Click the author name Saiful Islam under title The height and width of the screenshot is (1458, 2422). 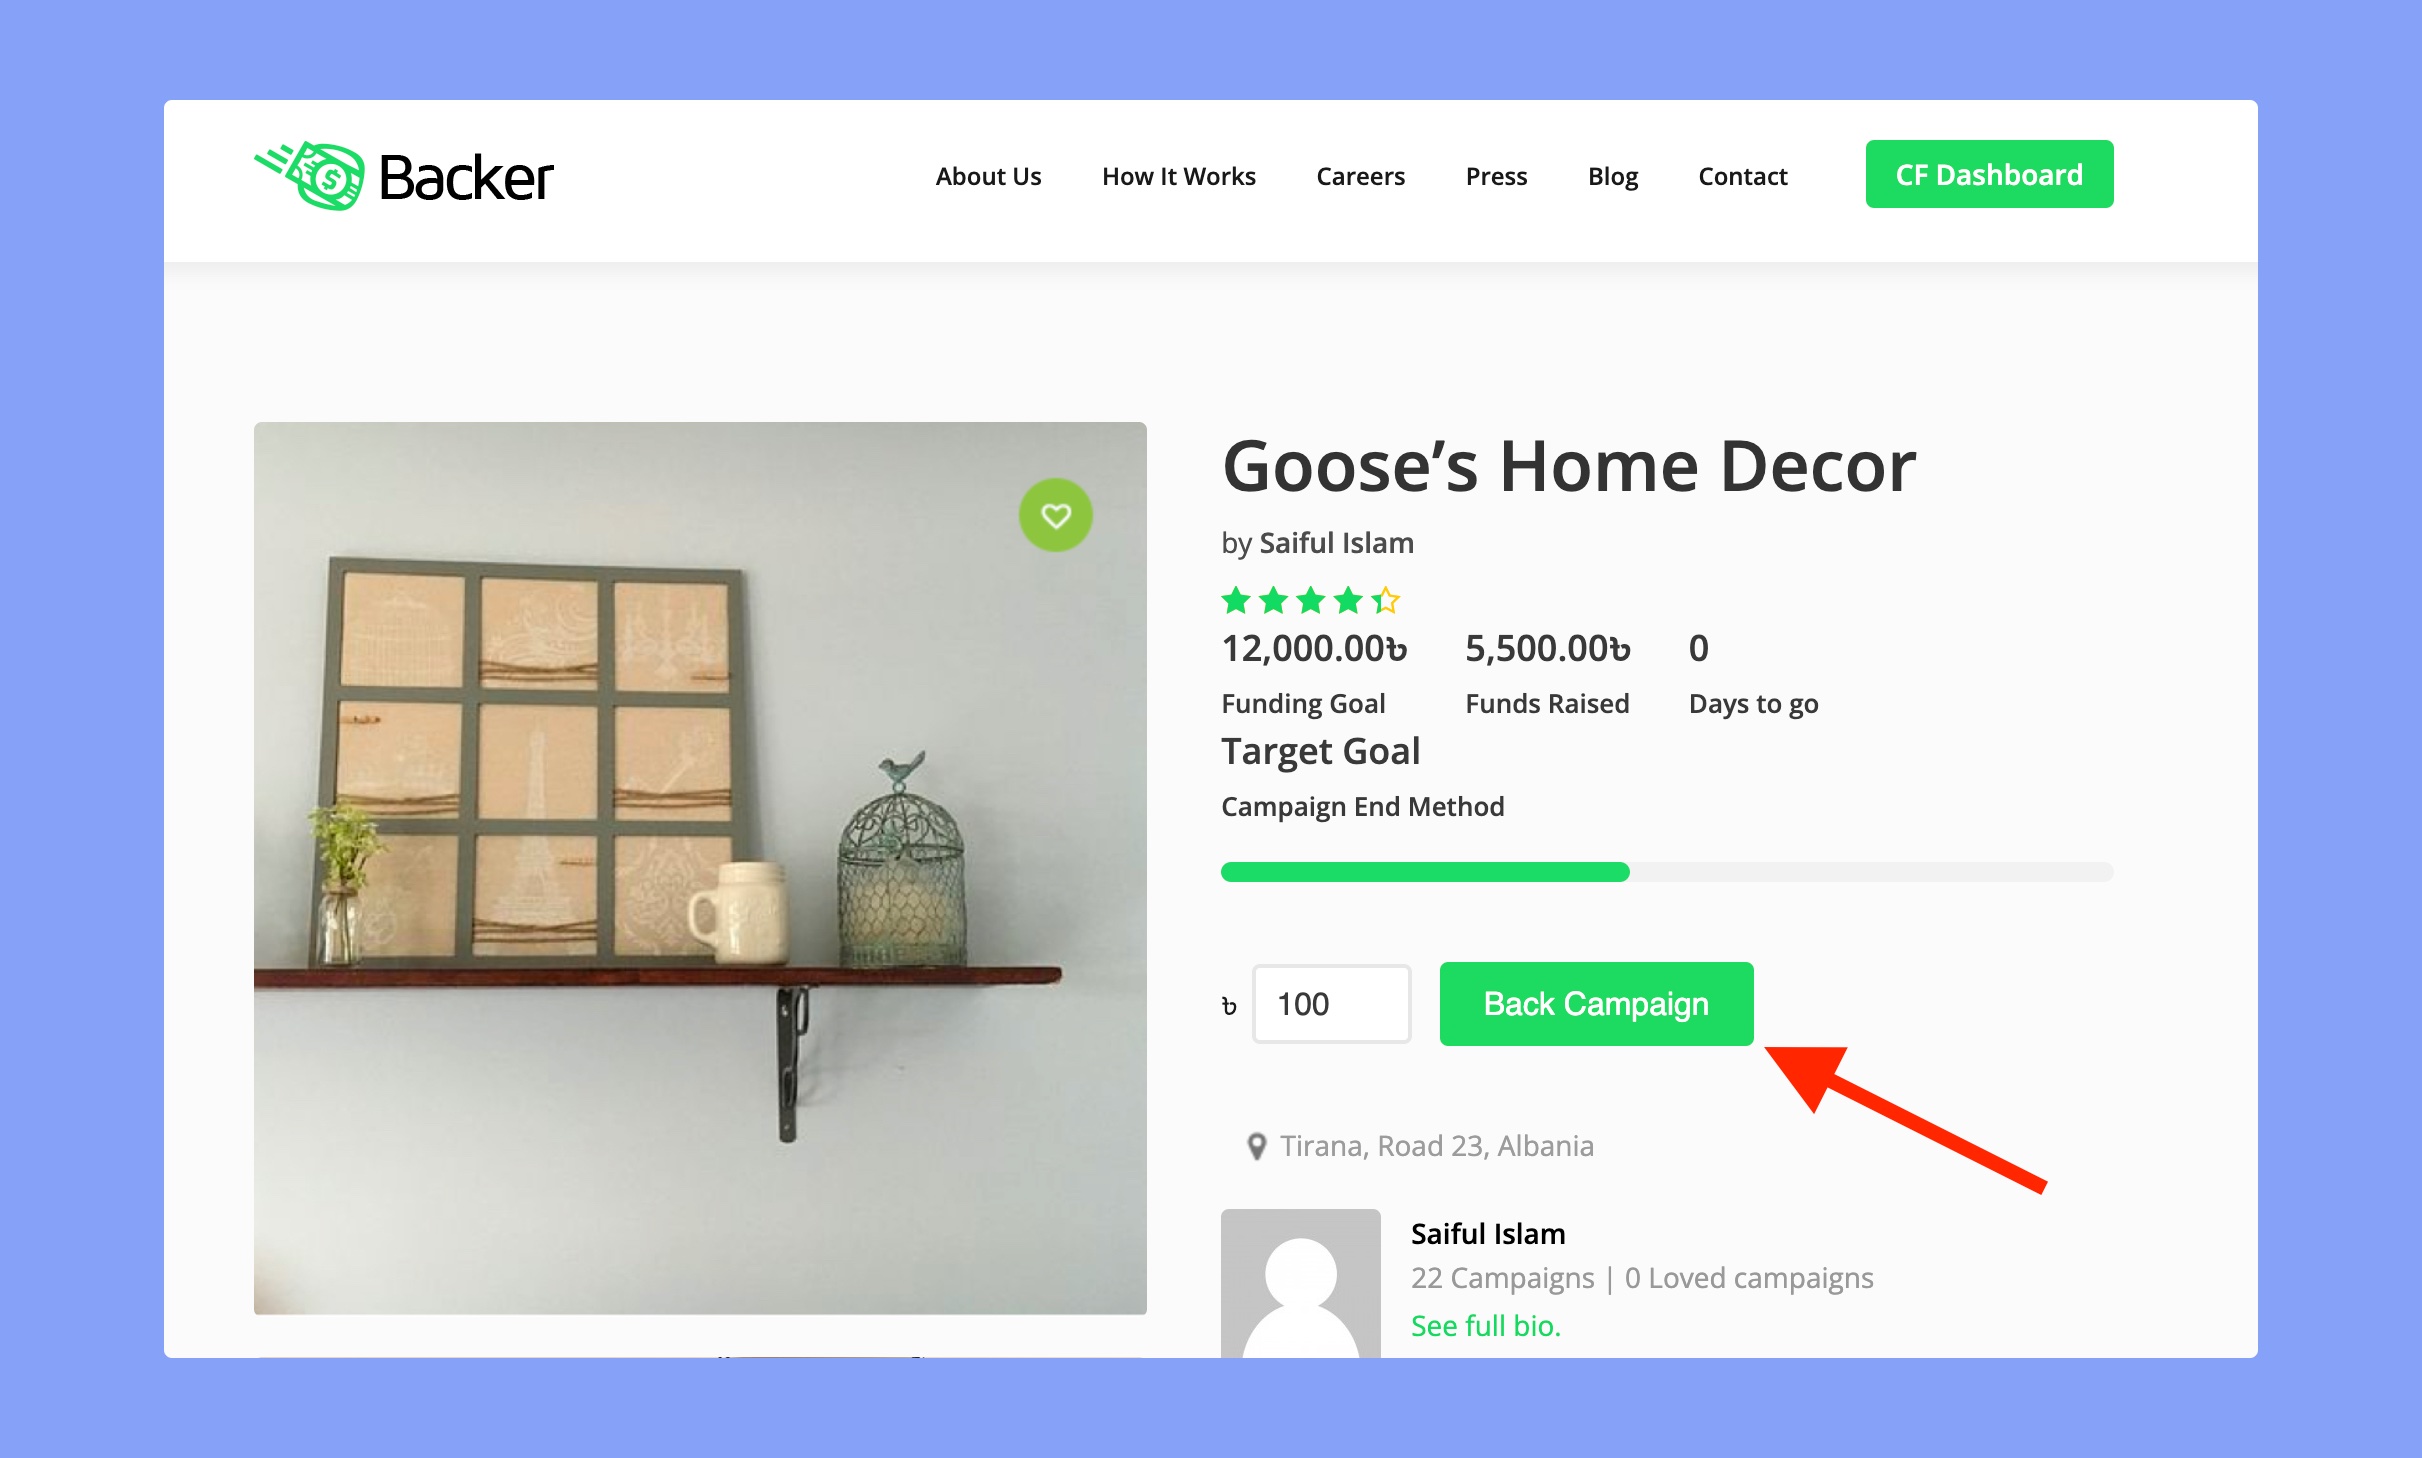pyautogui.click(x=1336, y=543)
